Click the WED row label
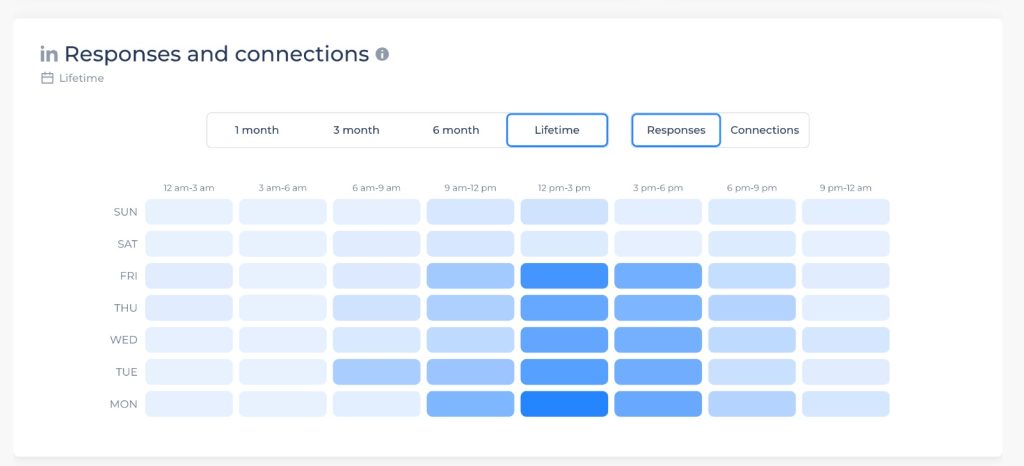Screen dimensions: 1024x466 pos(124,340)
